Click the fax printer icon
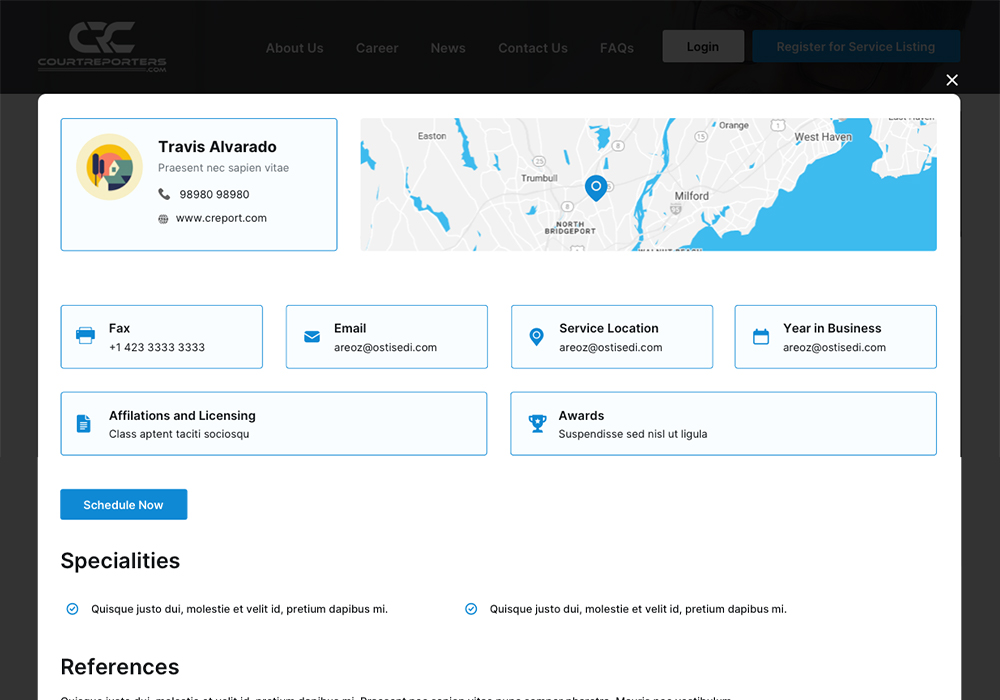The height and width of the screenshot is (700, 1000). click(86, 336)
